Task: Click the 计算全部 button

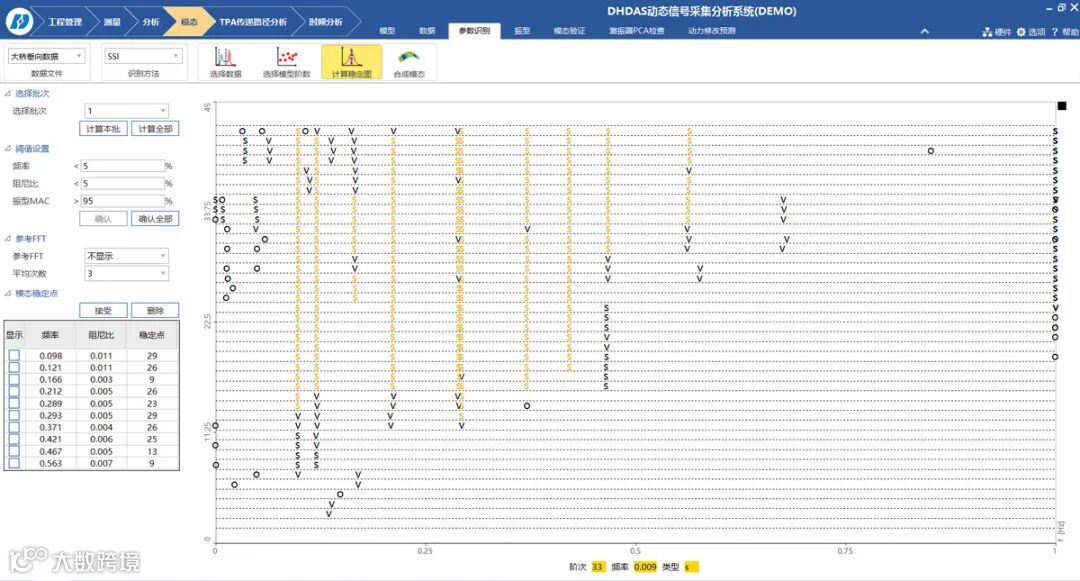Action: pos(155,129)
